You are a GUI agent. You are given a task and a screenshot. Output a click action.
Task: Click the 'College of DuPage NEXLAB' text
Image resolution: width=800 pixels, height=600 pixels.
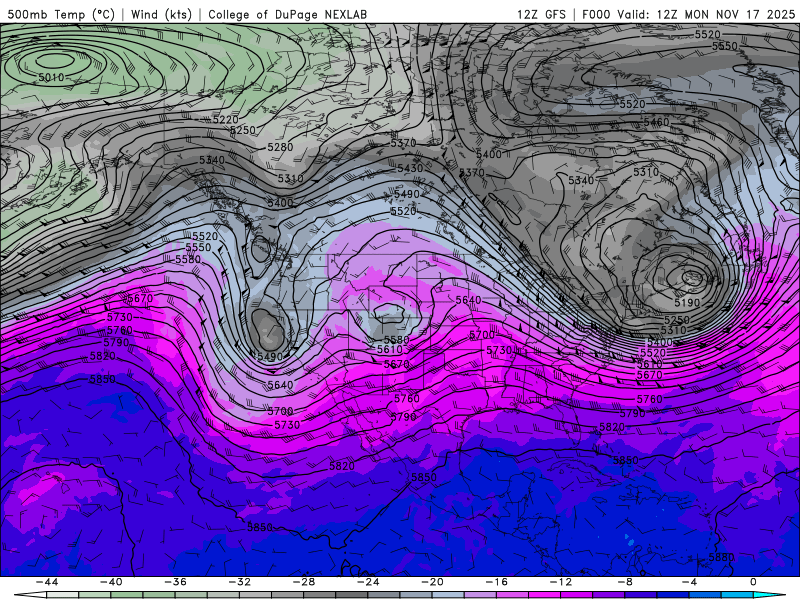coord(287,14)
